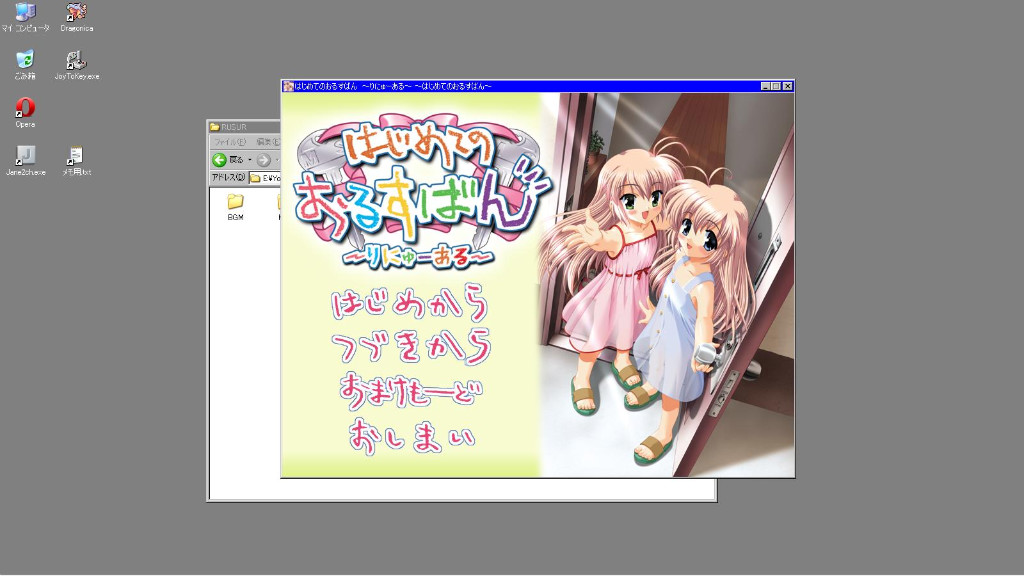This screenshot has height=576, width=1024.
Task: Open おまけもーど extras mode
Action: 410,390
